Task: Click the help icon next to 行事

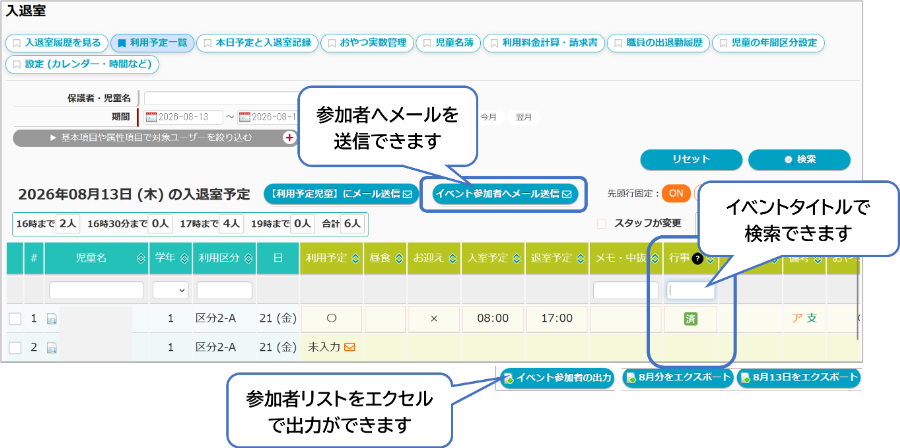Action: [698, 259]
